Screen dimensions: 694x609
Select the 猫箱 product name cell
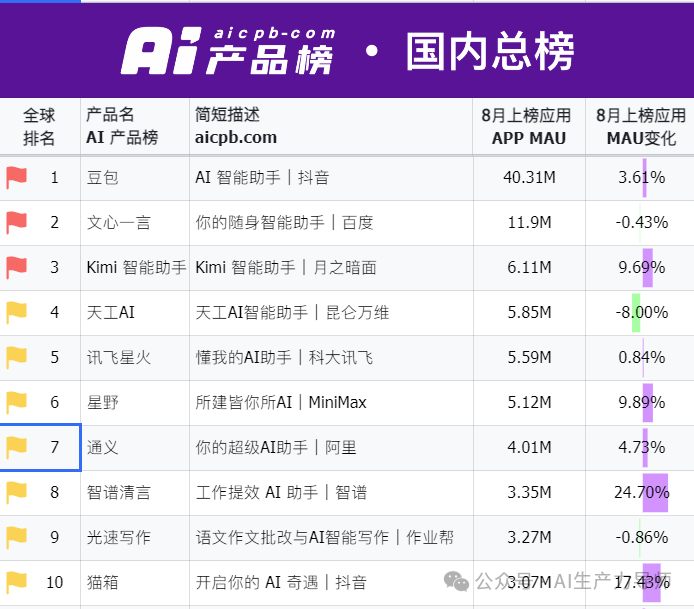point(135,582)
